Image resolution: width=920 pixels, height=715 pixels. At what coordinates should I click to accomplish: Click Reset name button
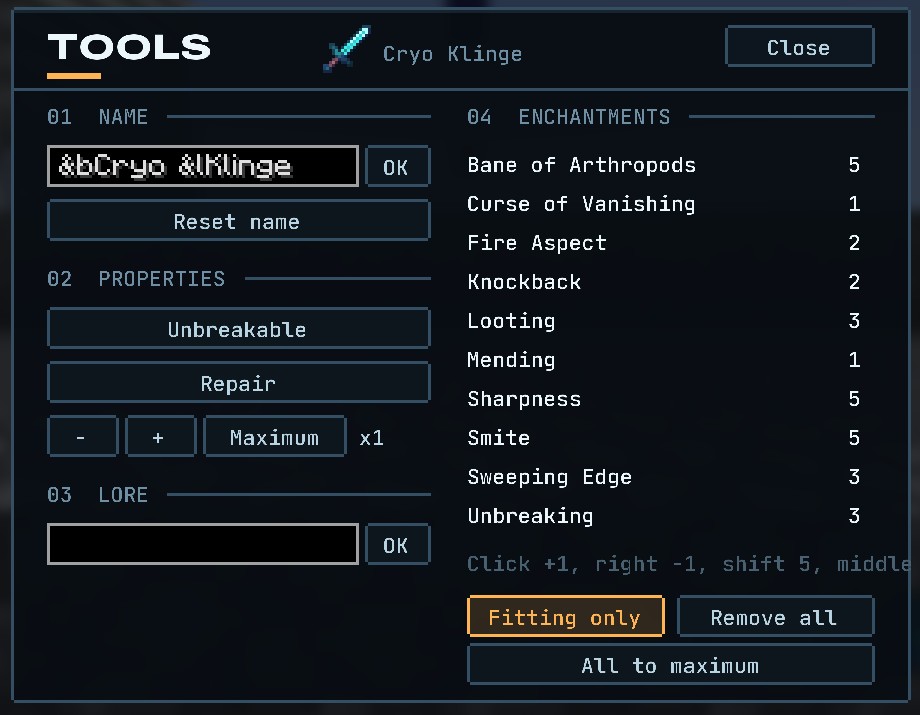[x=239, y=221]
